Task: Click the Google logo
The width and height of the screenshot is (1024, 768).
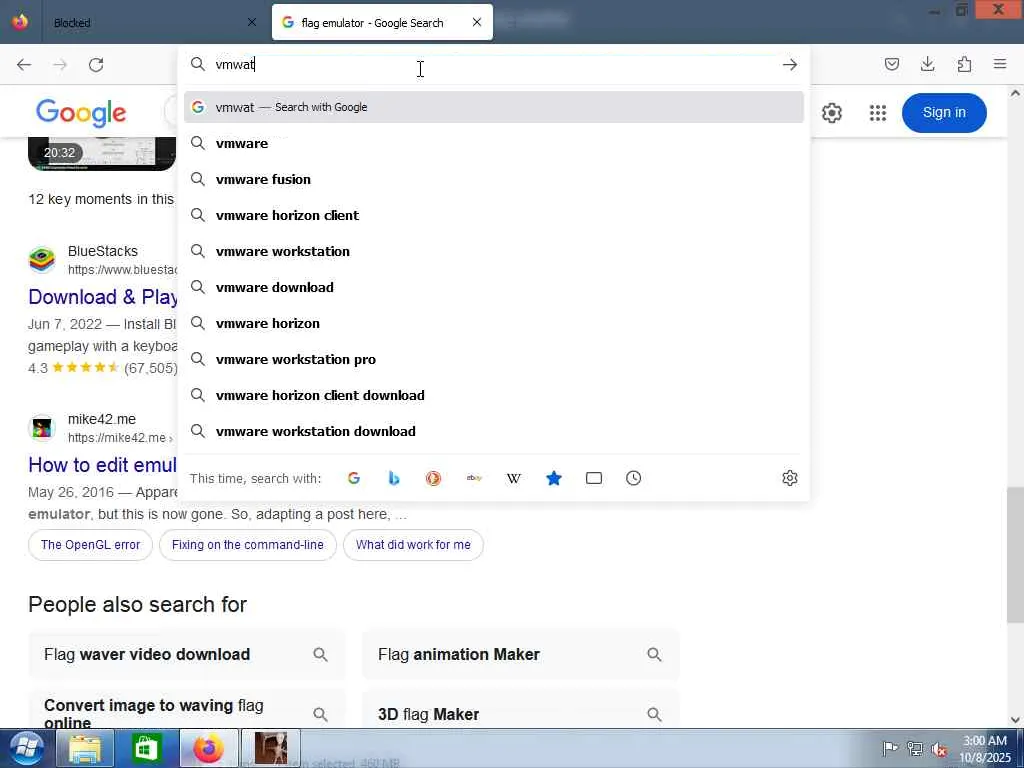Action: click(x=81, y=113)
